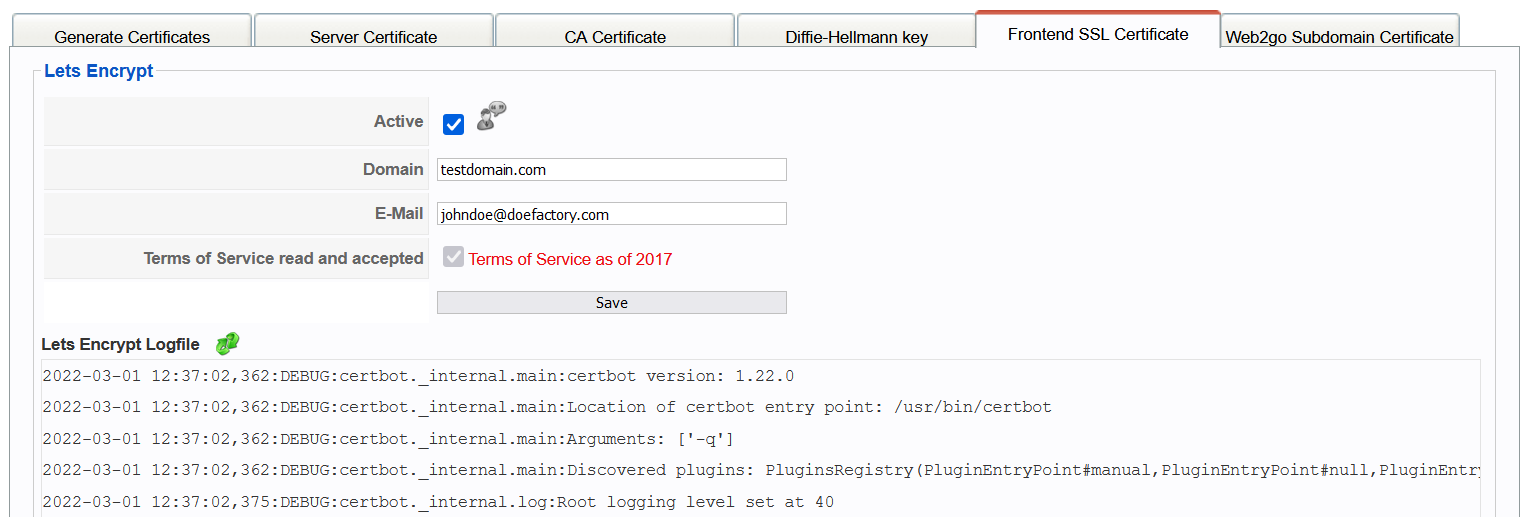Click the Discovered plugins log entry
Screen dimensions: 1526x517
[x=761, y=470]
